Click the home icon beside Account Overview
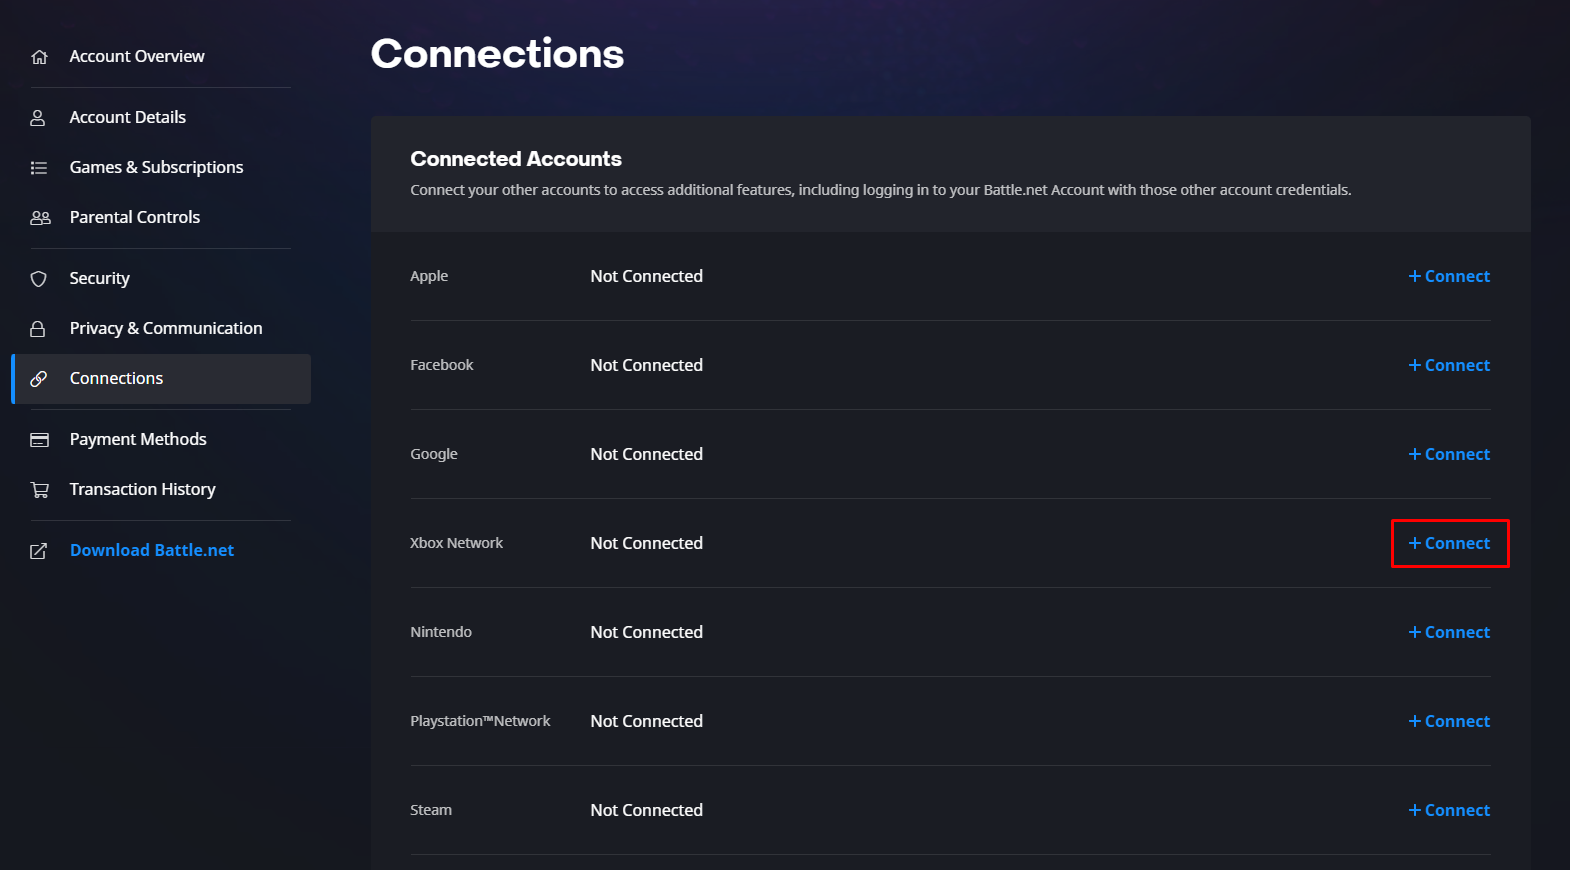1570x870 pixels. click(x=39, y=57)
